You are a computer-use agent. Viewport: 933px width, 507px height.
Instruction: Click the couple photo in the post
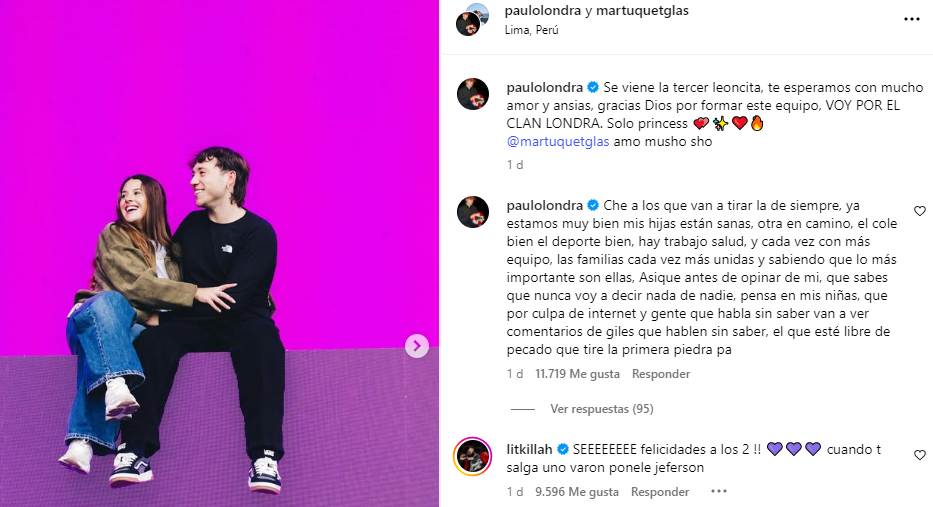point(220,254)
